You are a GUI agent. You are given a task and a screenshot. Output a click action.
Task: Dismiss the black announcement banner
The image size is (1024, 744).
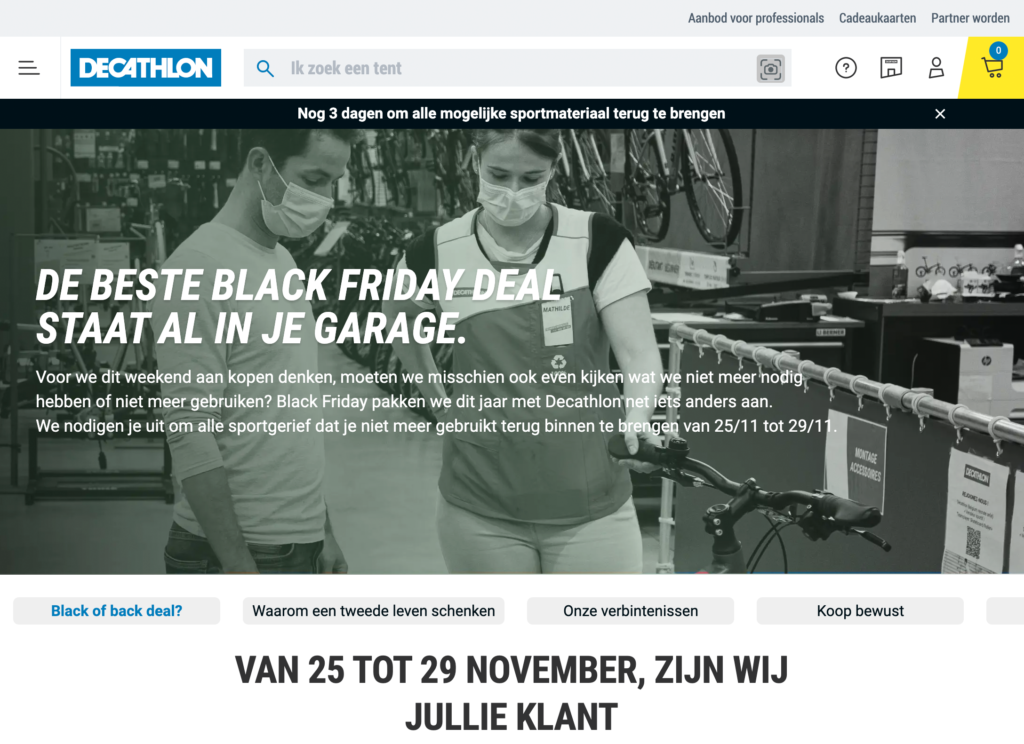940,114
